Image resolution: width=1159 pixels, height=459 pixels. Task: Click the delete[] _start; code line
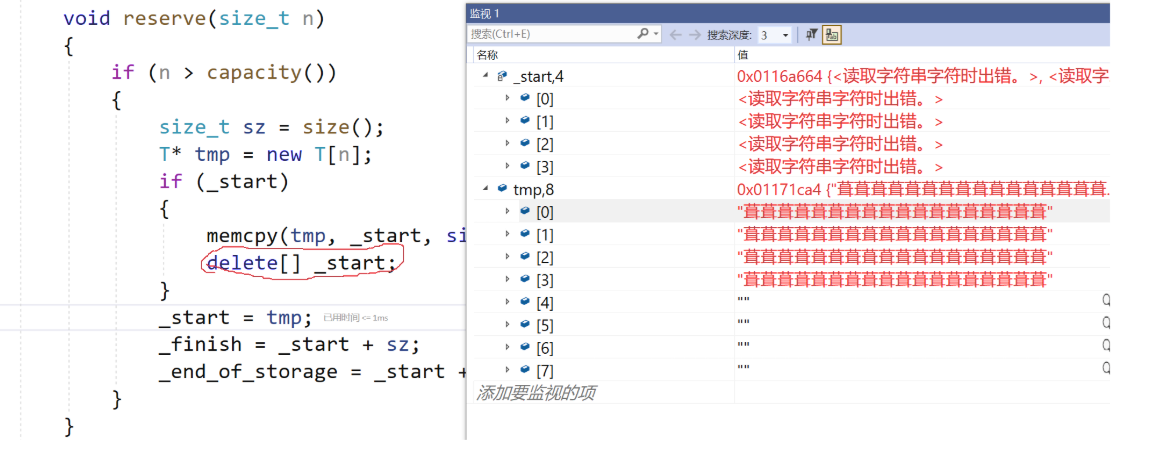[302, 264]
